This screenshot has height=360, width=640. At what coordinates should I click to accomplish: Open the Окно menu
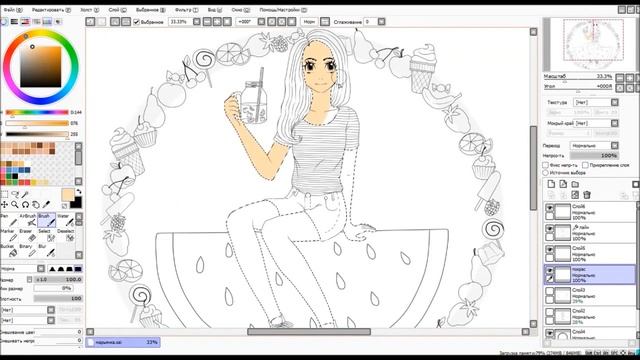pos(241,9)
